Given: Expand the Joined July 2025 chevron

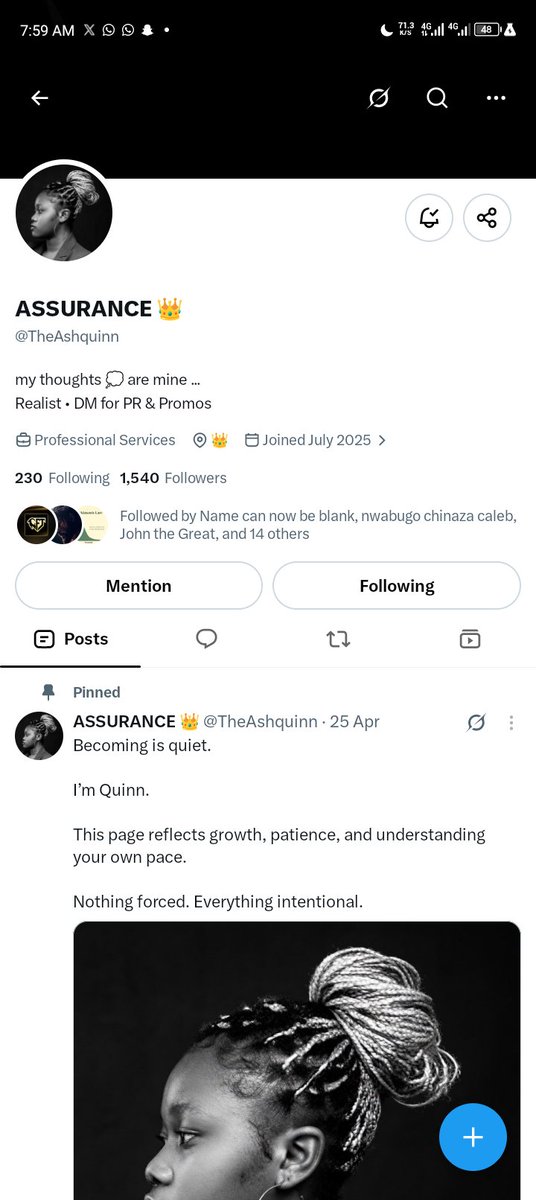Looking at the screenshot, I should [382, 440].
